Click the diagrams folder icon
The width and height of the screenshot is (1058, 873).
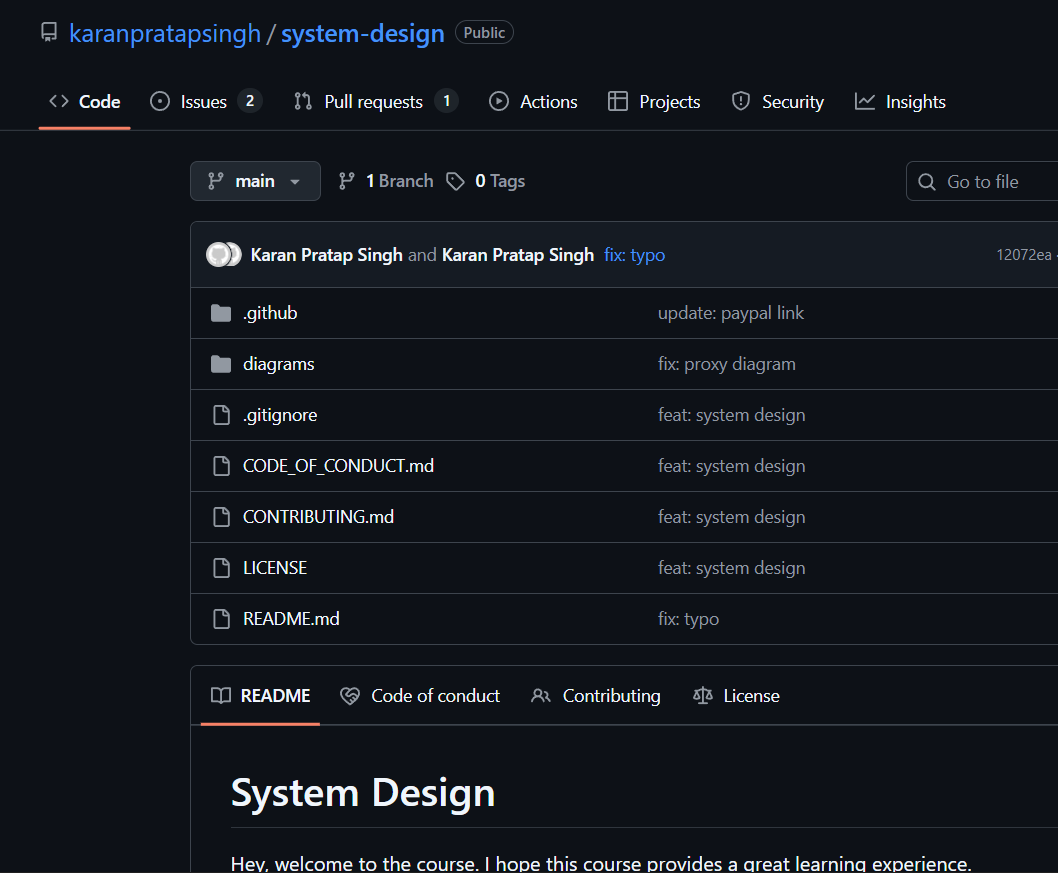(221, 364)
